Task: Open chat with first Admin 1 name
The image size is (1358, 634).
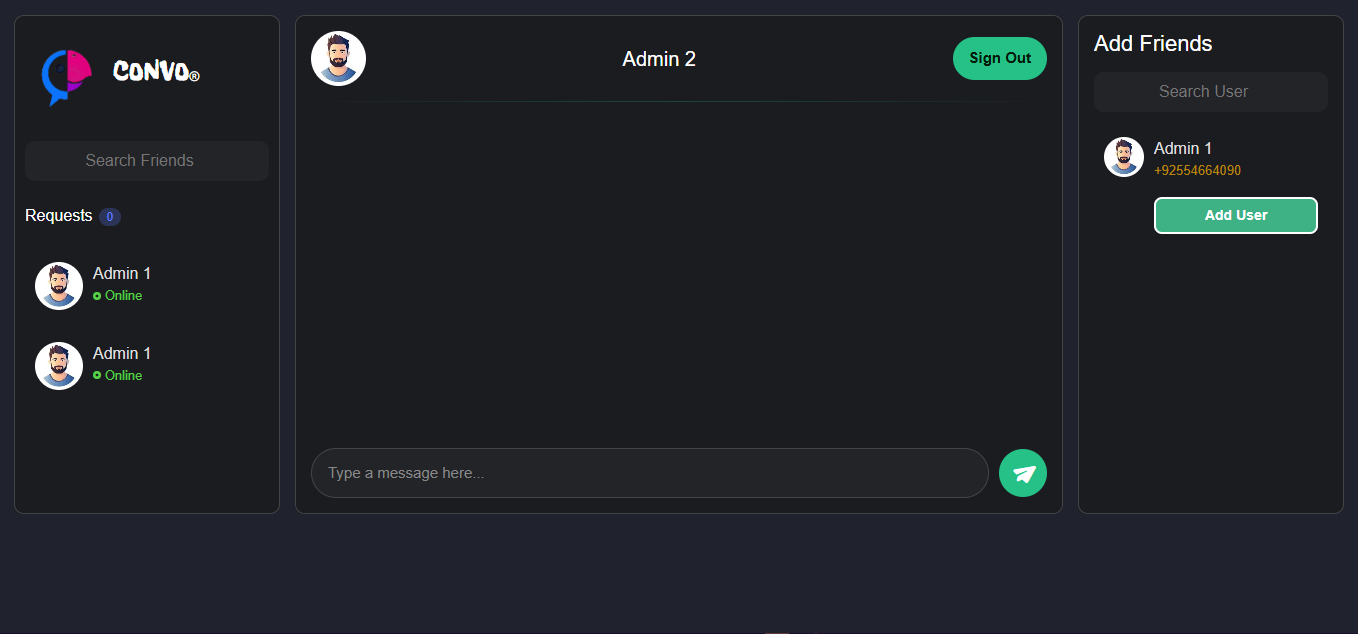Action: coord(122,273)
